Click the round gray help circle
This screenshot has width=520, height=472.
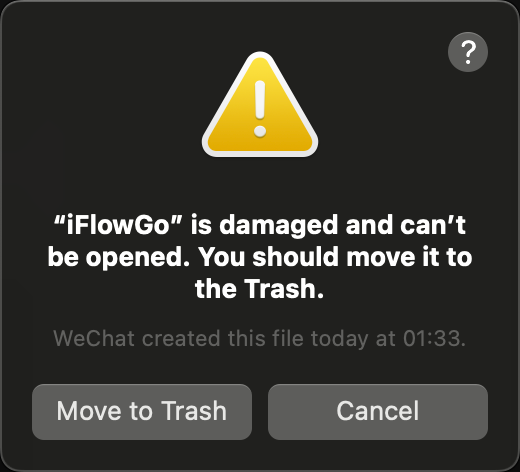point(468,52)
